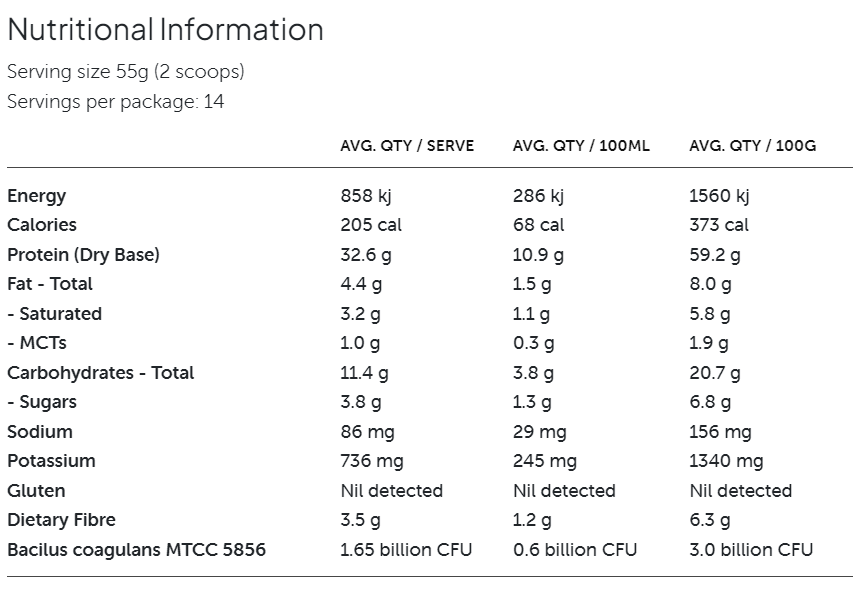Click the Dietary Fibre row label
Screen dimensions: 858x592
click(x=61, y=520)
